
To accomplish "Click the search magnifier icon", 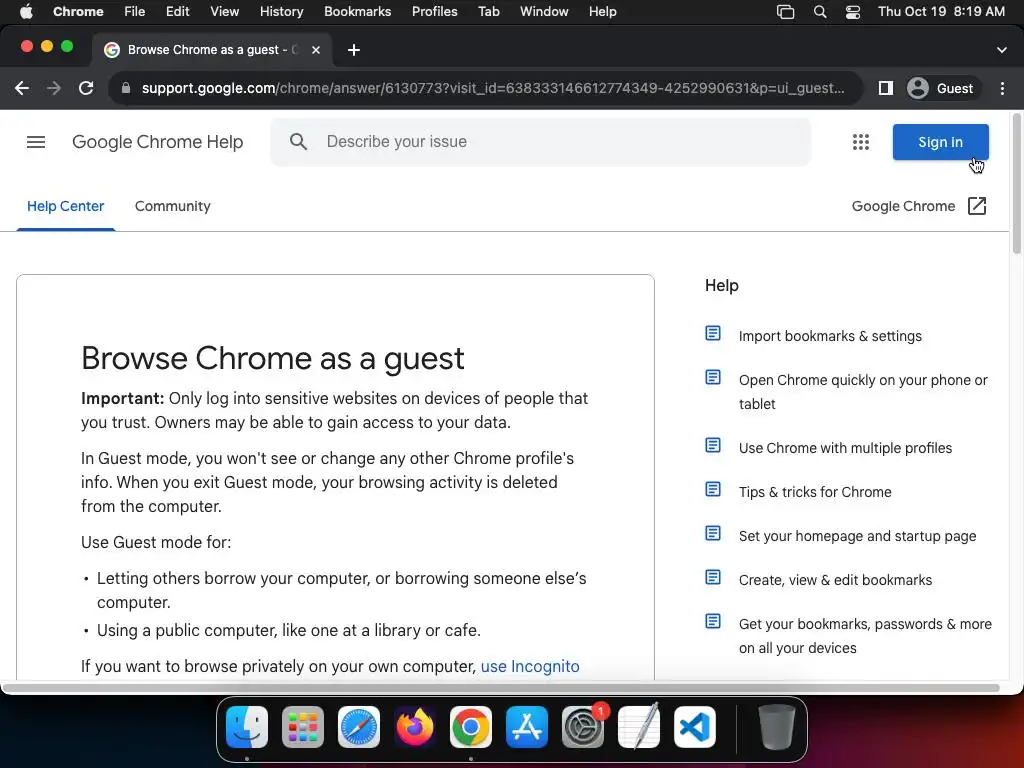I will 298,142.
